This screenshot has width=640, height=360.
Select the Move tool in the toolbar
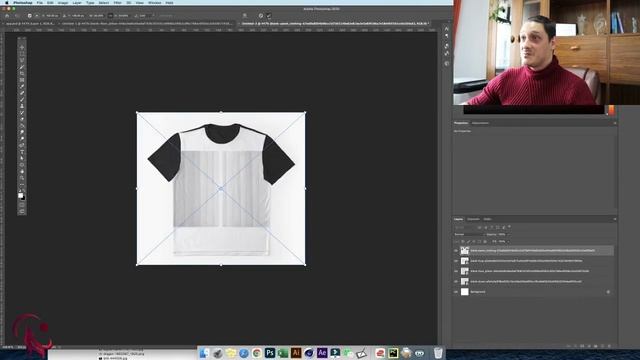(x=22, y=47)
